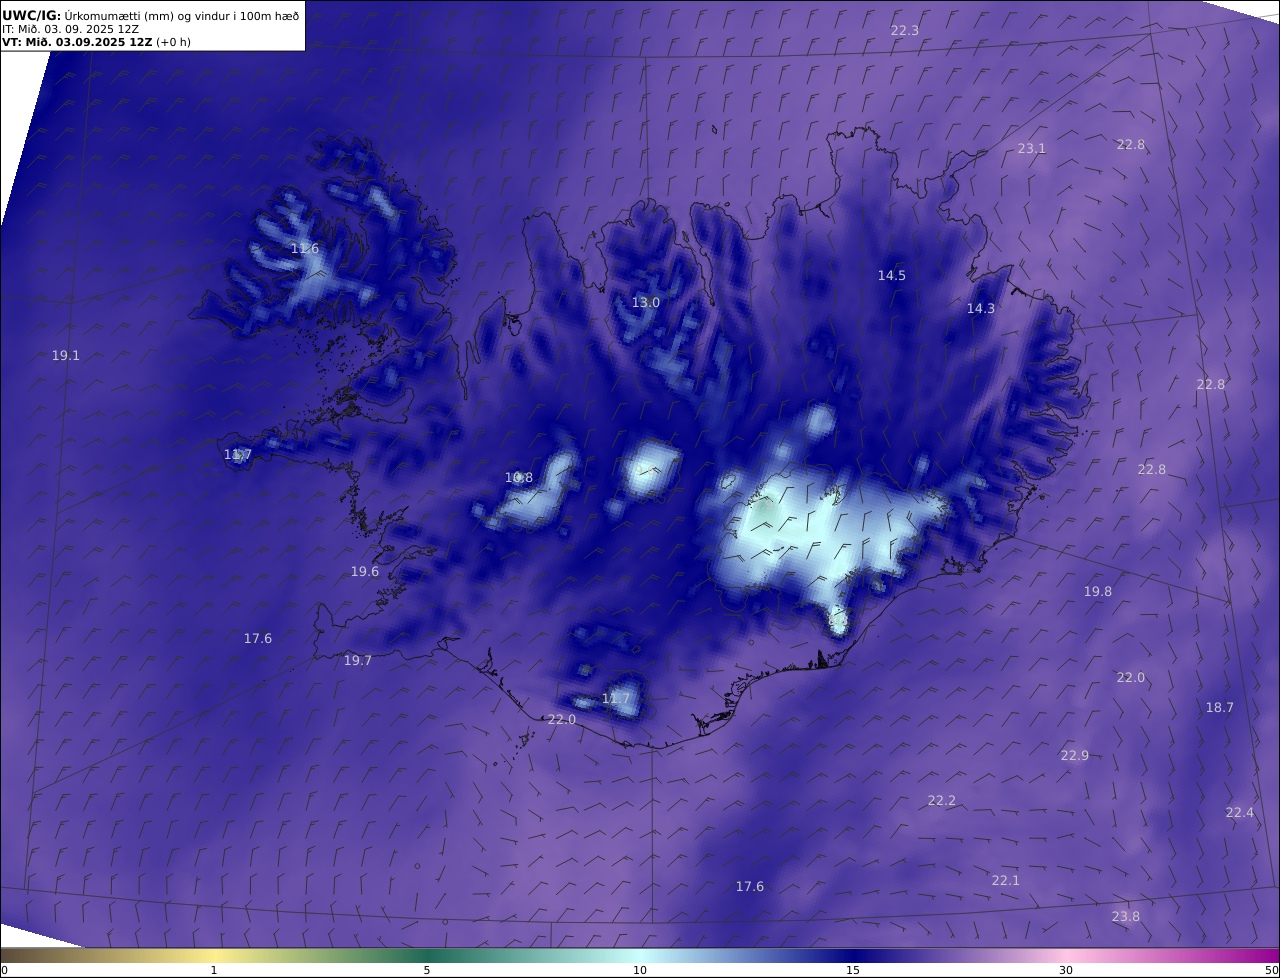Click the title line 'UWC/IG: Úrkomumætti (mm) og vindur'
The width and height of the screenshot is (1280, 978).
pos(150,16)
